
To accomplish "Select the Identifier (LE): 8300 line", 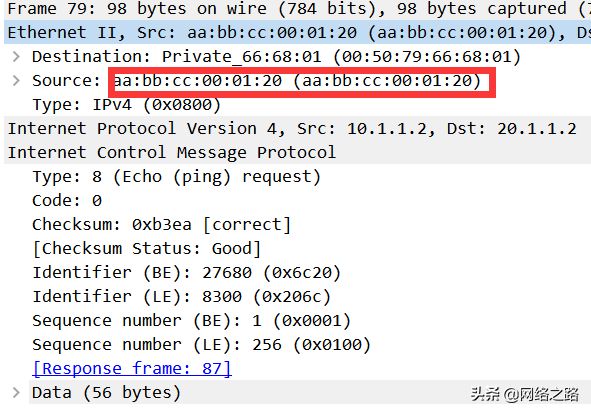I will tap(182, 297).
